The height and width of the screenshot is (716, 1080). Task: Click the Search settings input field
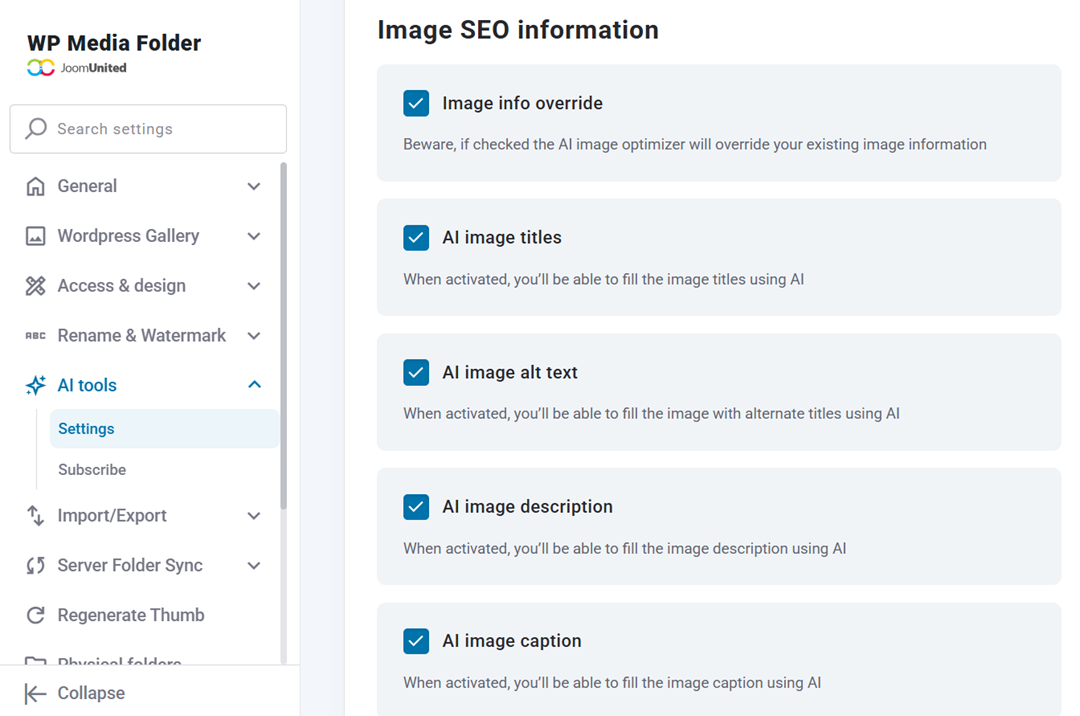(x=148, y=129)
